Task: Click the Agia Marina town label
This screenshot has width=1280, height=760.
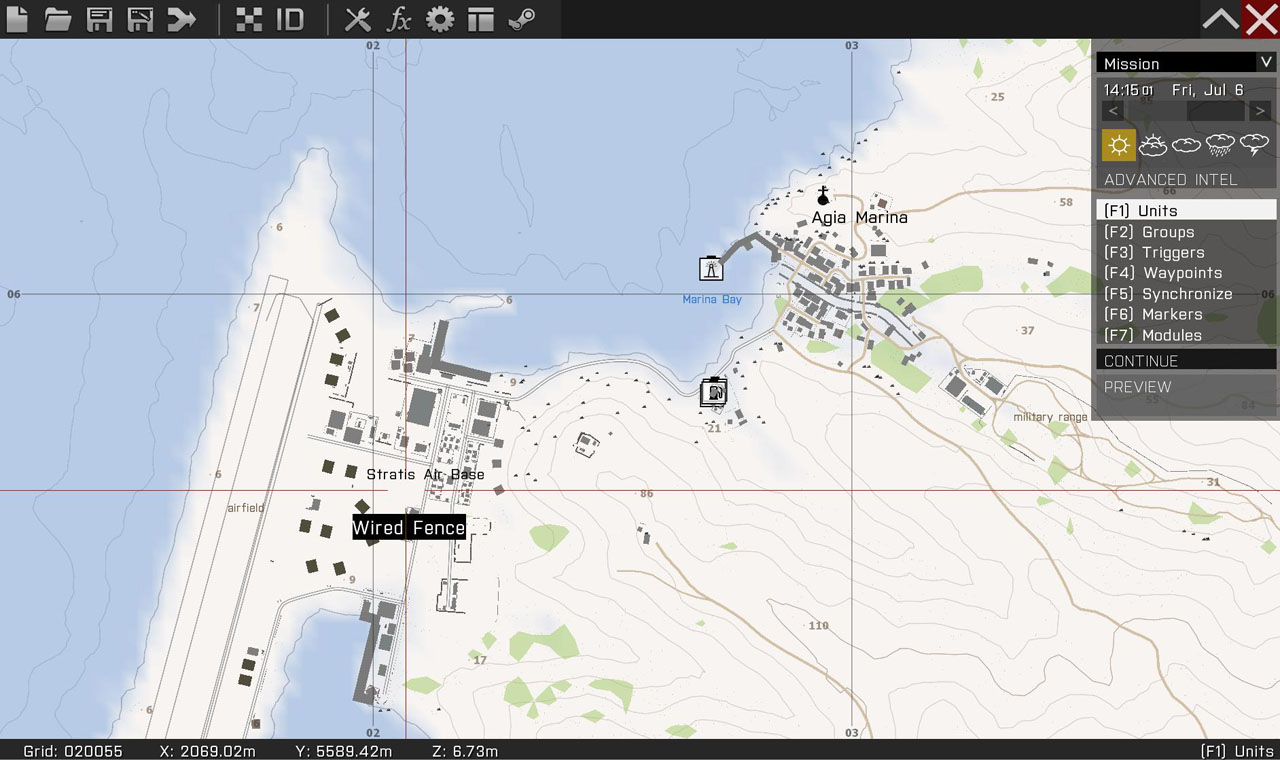Action: pyautogui.click(x=859, y=217)
